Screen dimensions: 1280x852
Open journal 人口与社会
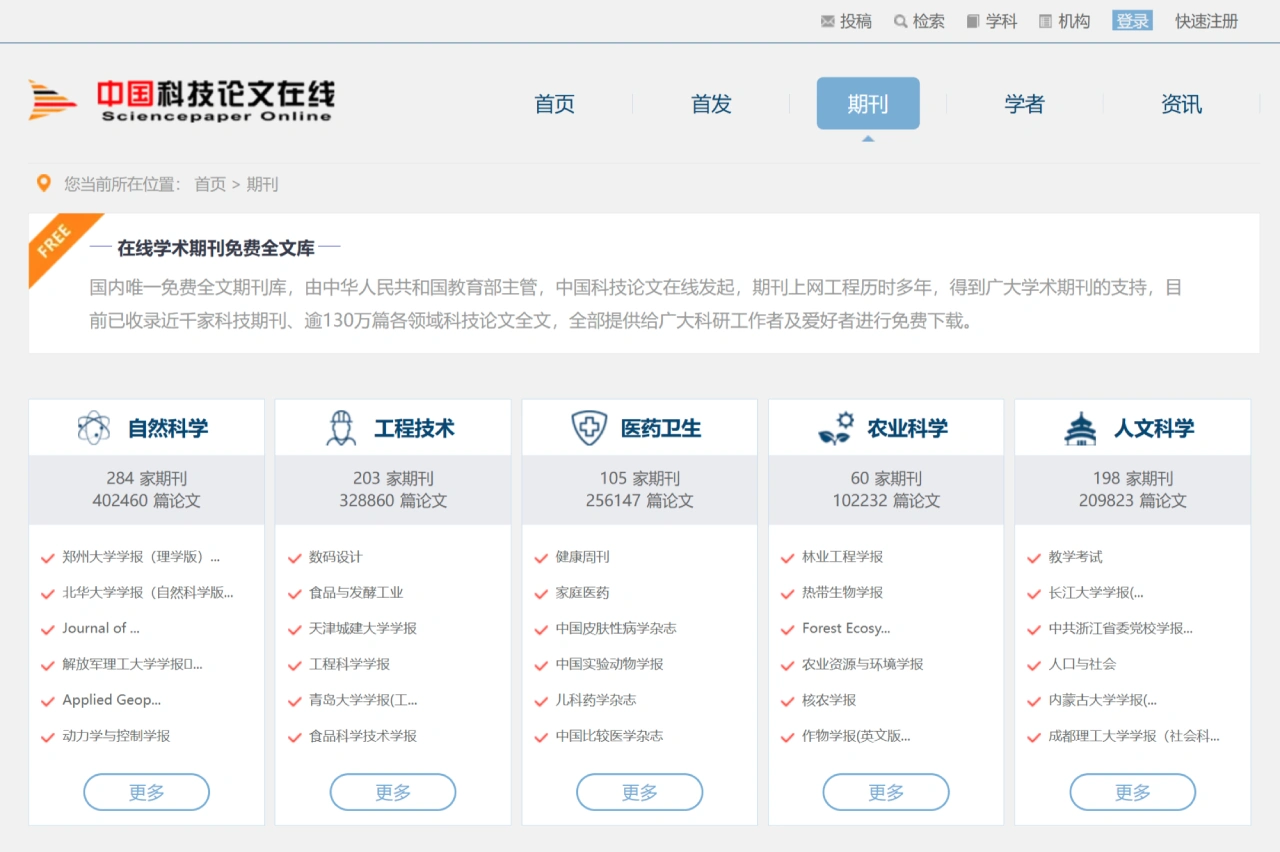coord(1082,664)
